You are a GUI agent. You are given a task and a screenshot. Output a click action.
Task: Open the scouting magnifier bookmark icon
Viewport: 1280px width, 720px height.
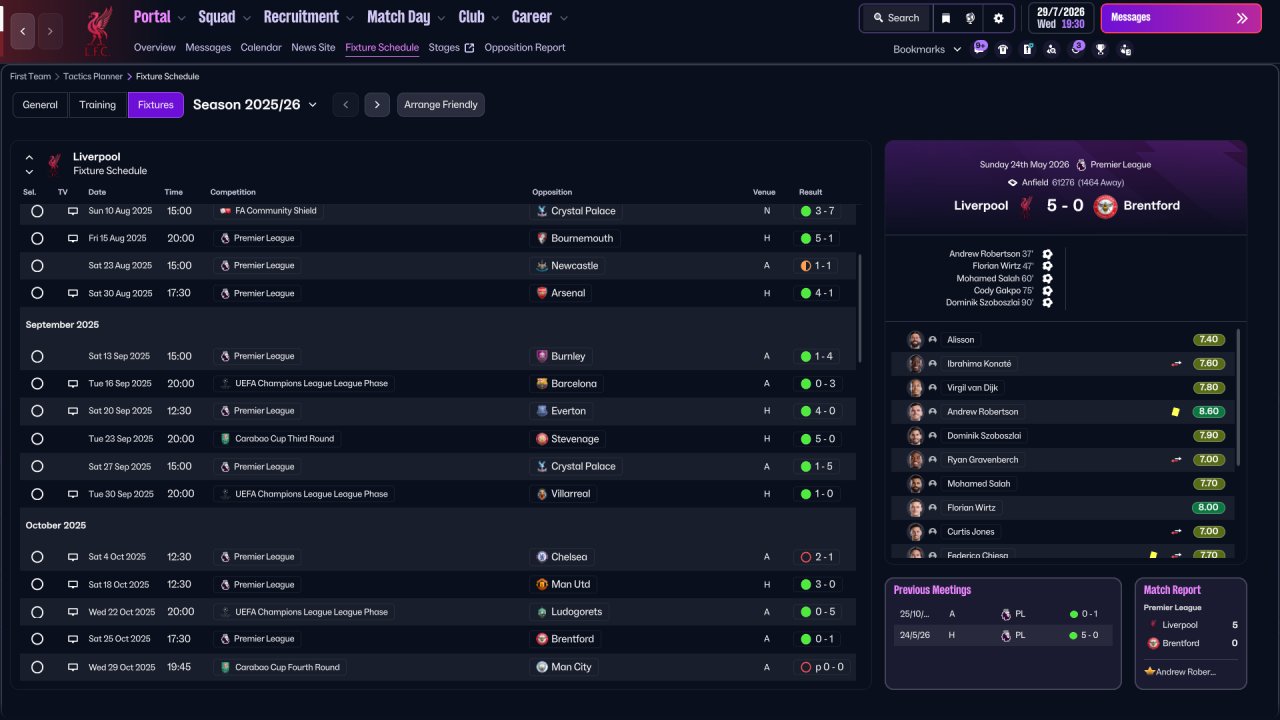(1051, 49)
